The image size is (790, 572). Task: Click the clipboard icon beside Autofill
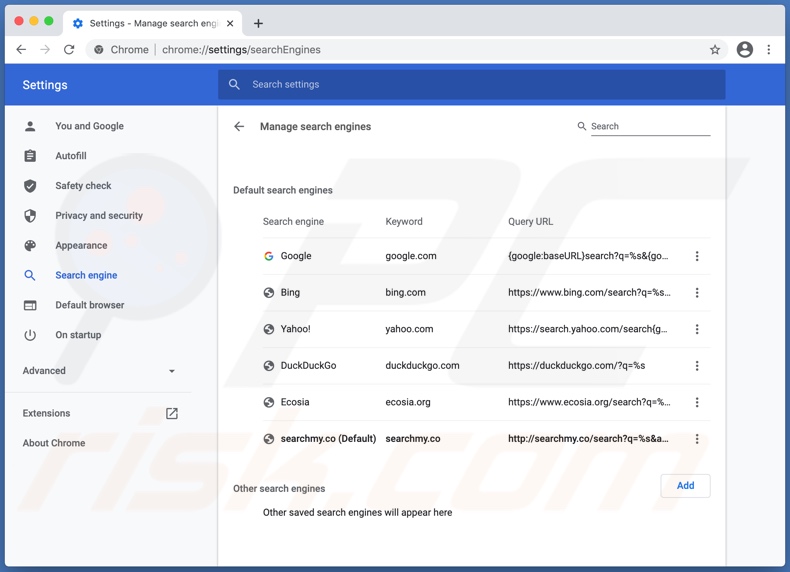pyautogui.click(x=30, y=156)
